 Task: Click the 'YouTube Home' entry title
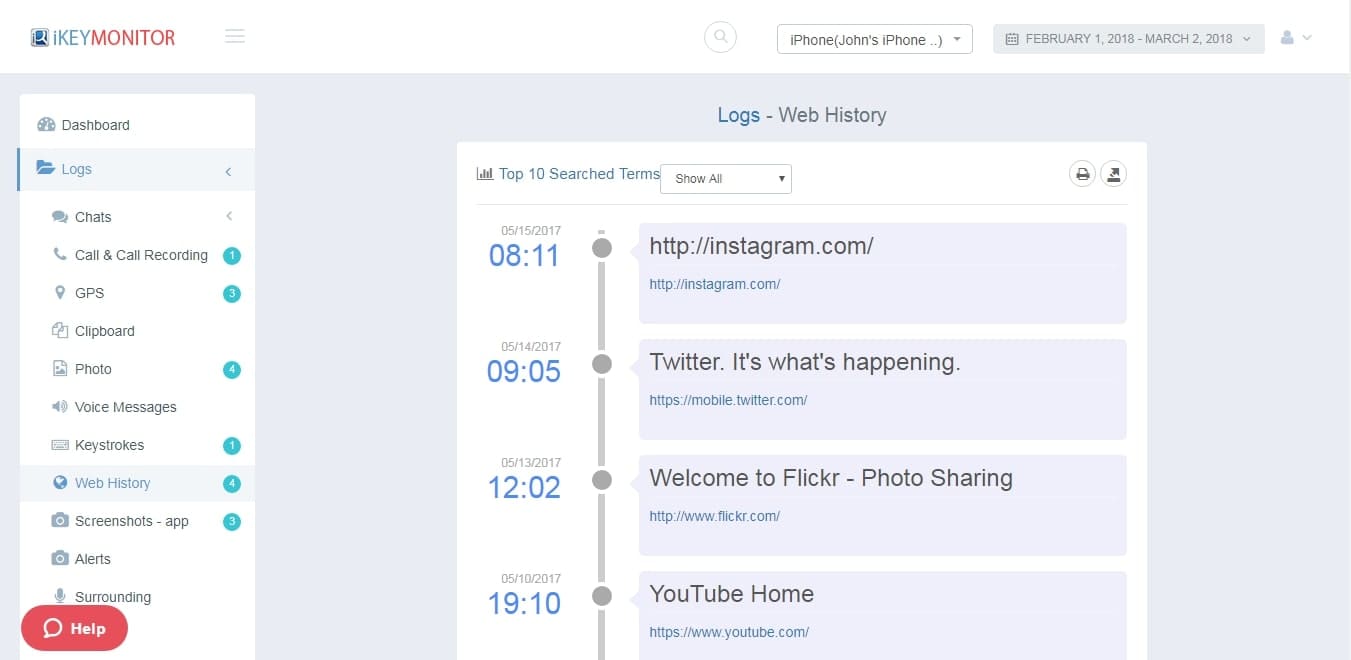(x=731, y=594)
